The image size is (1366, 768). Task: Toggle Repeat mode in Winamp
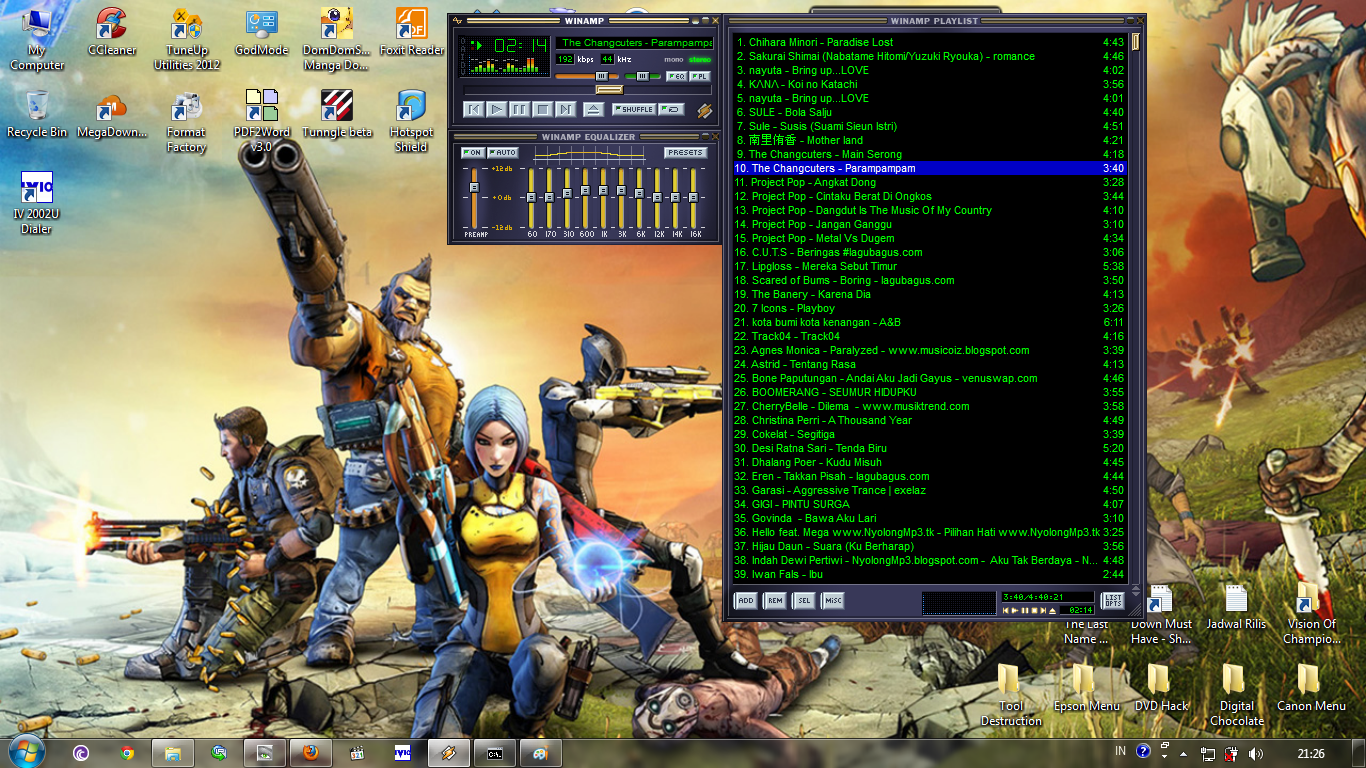[x=672, y=109]
